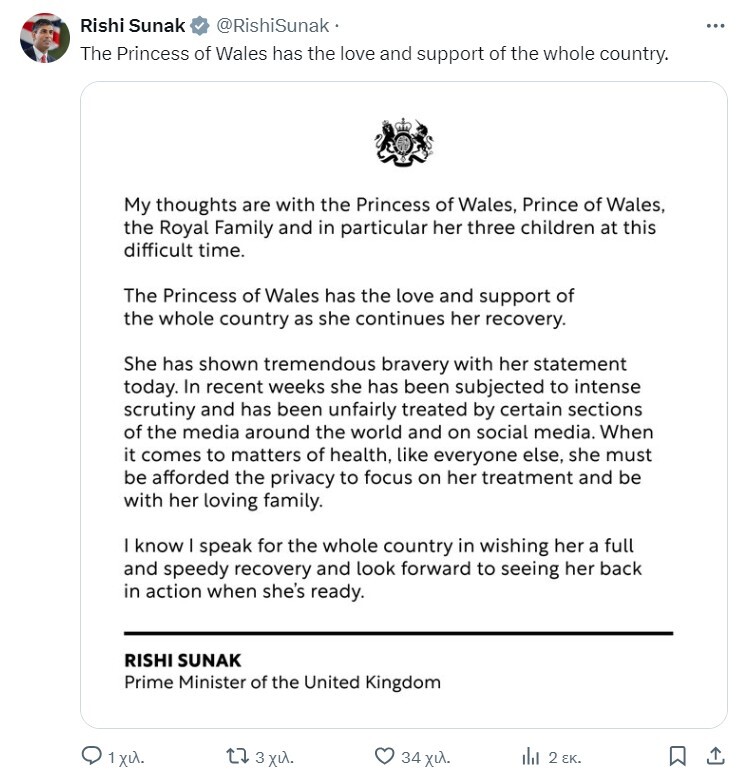
Task: Open the three-dot more options menu
Action: pos(714,25)
